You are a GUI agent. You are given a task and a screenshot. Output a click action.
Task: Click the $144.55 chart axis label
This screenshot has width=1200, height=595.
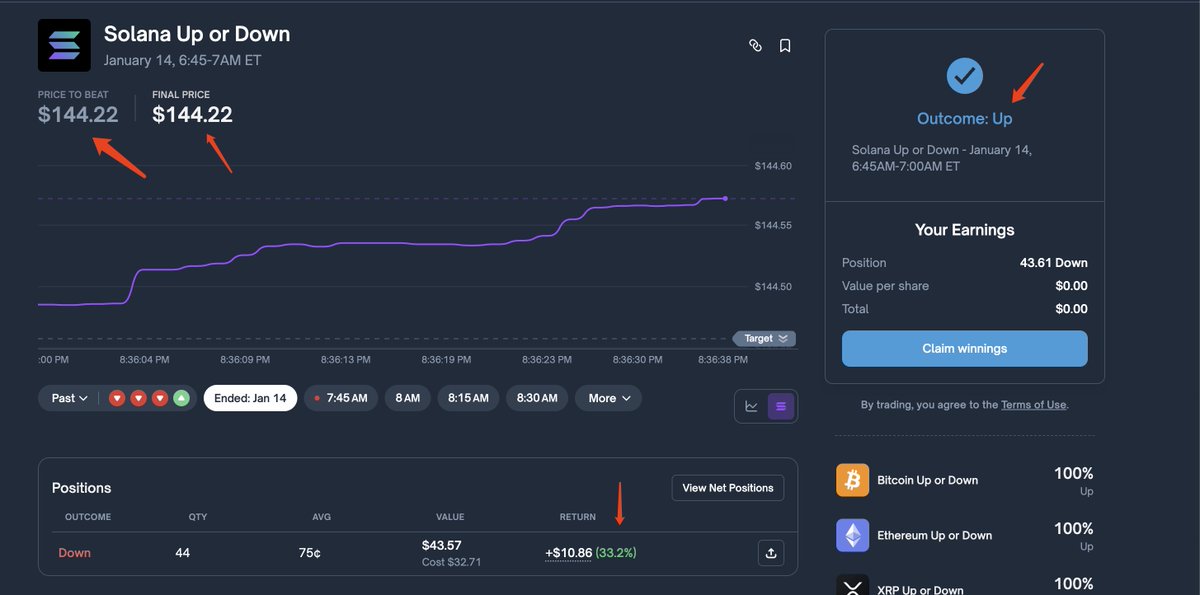(x=774, y=226)
